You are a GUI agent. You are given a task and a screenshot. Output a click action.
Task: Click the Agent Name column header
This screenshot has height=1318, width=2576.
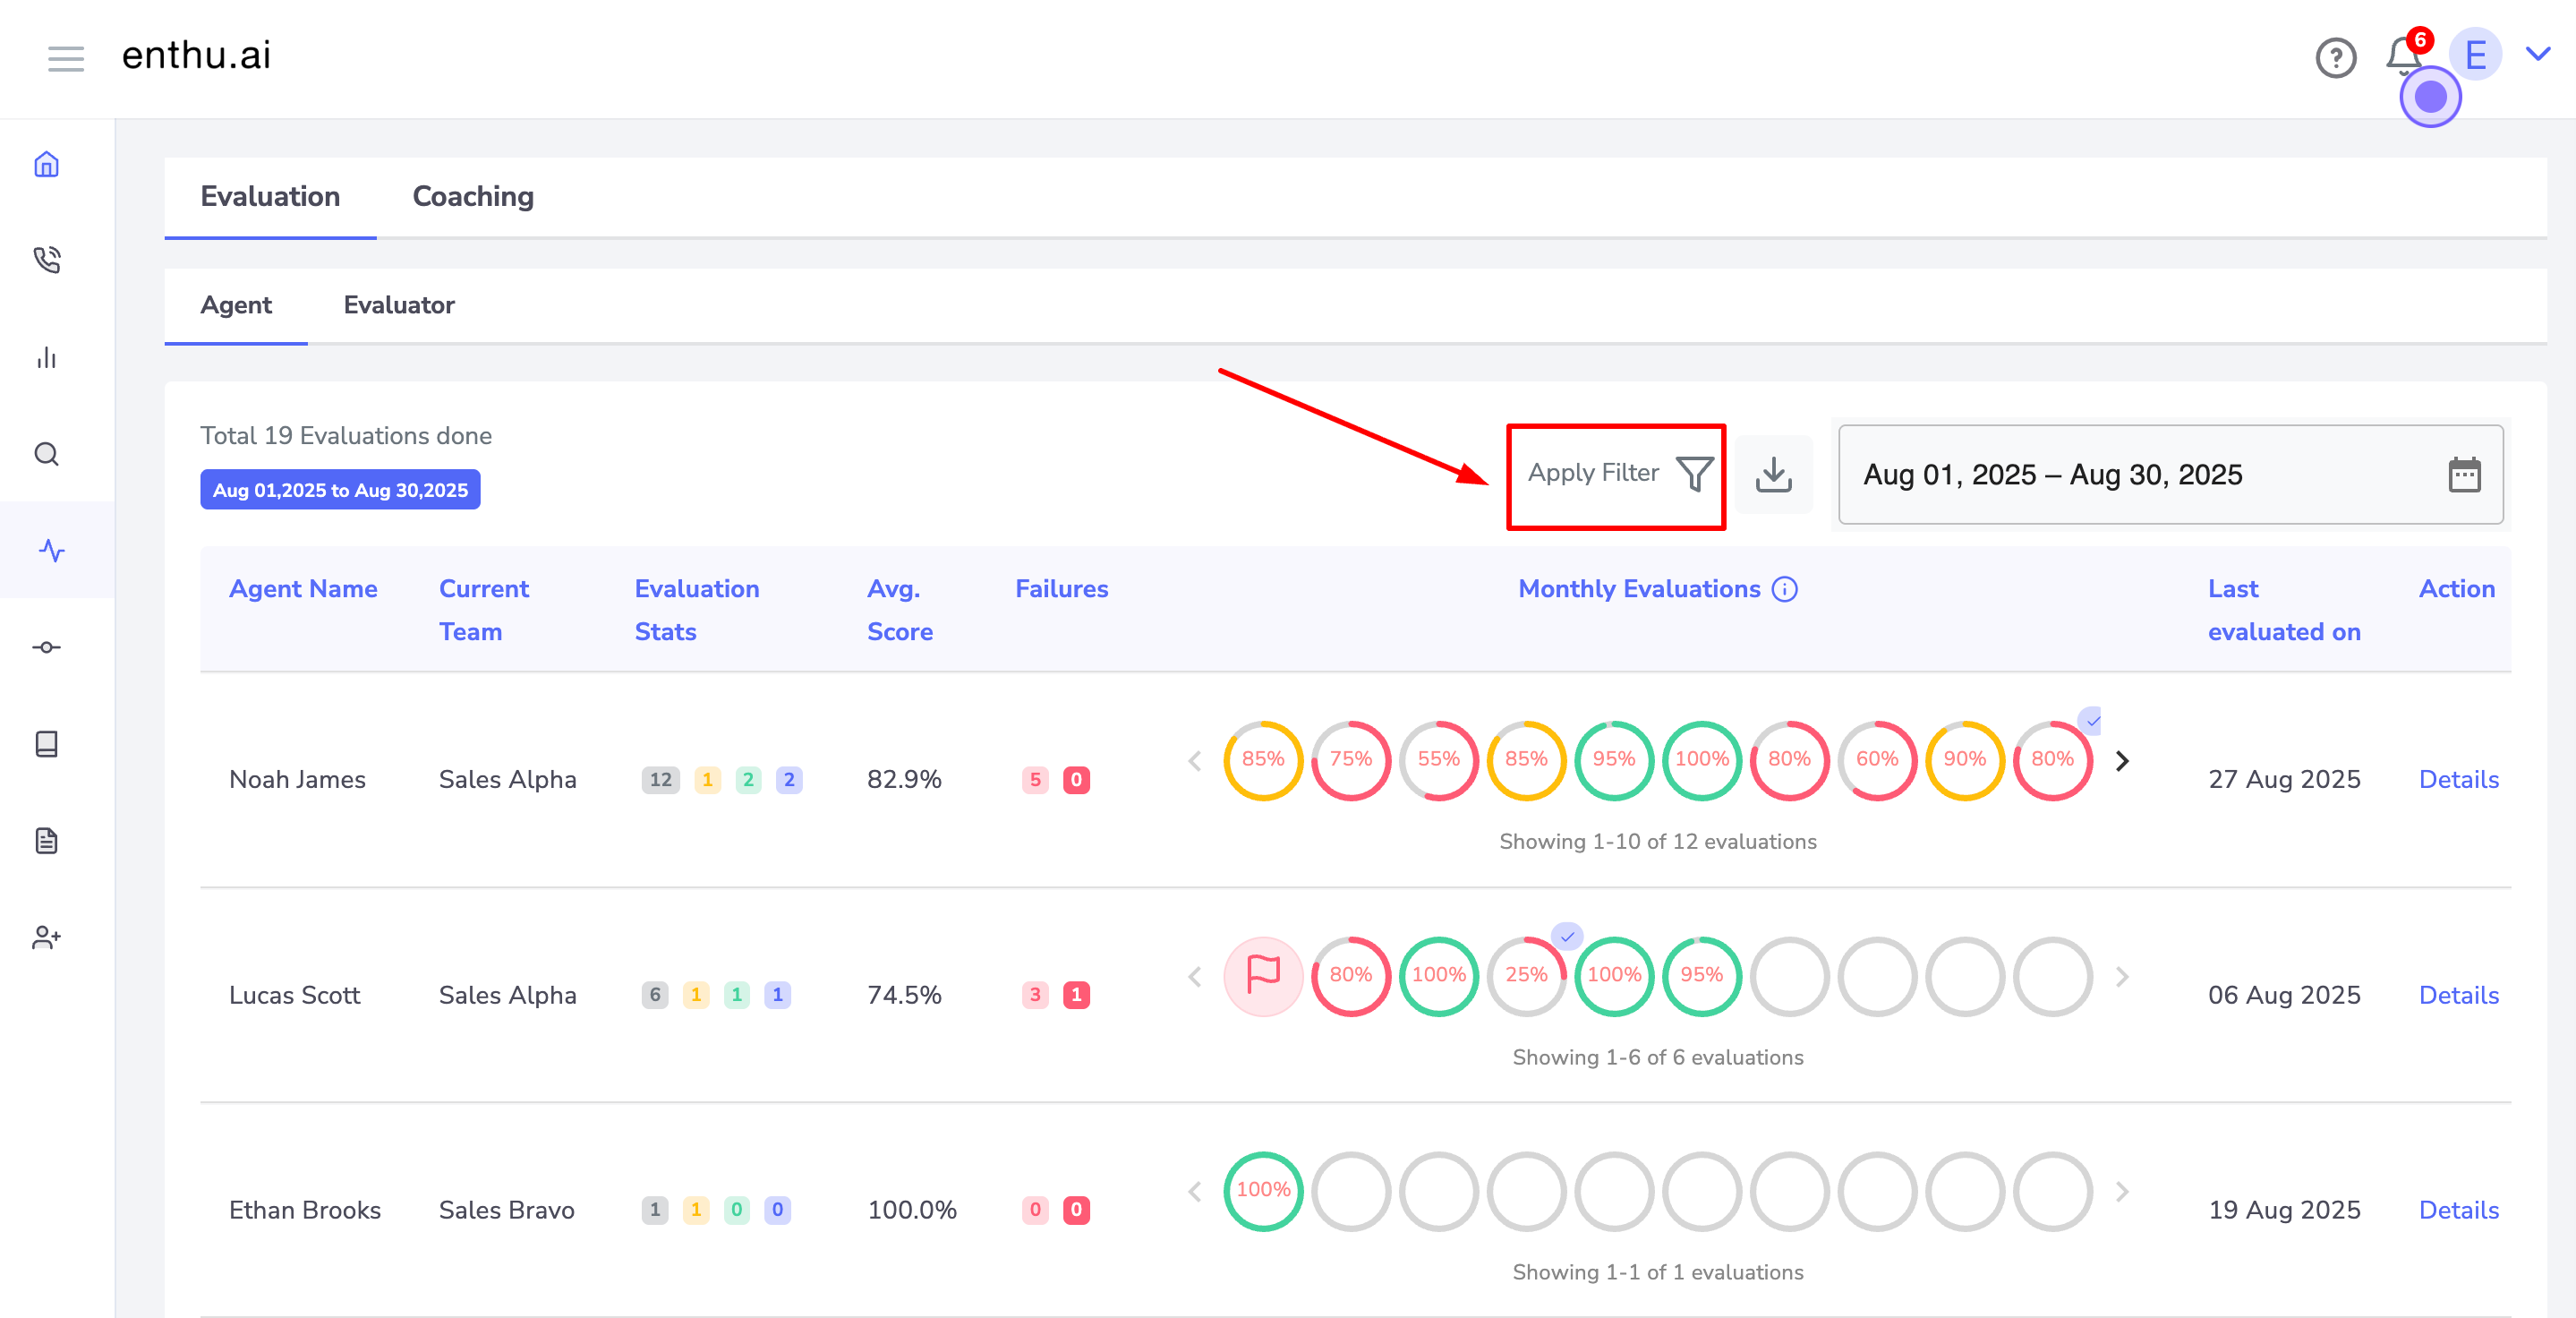(x=303, y=589)
